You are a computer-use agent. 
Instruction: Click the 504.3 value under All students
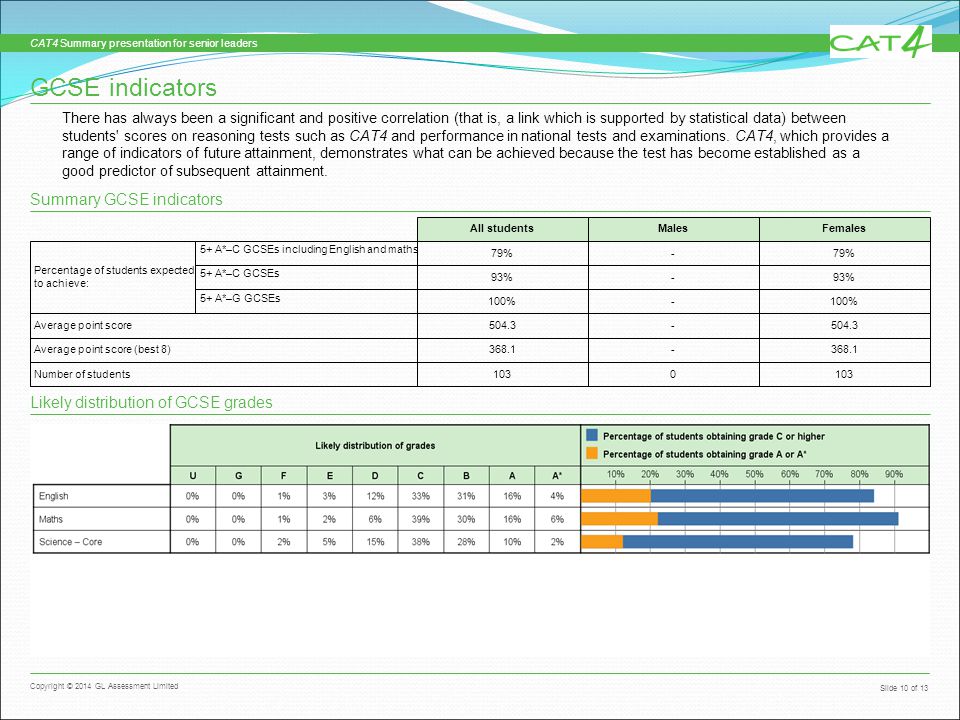coord(502,325)
